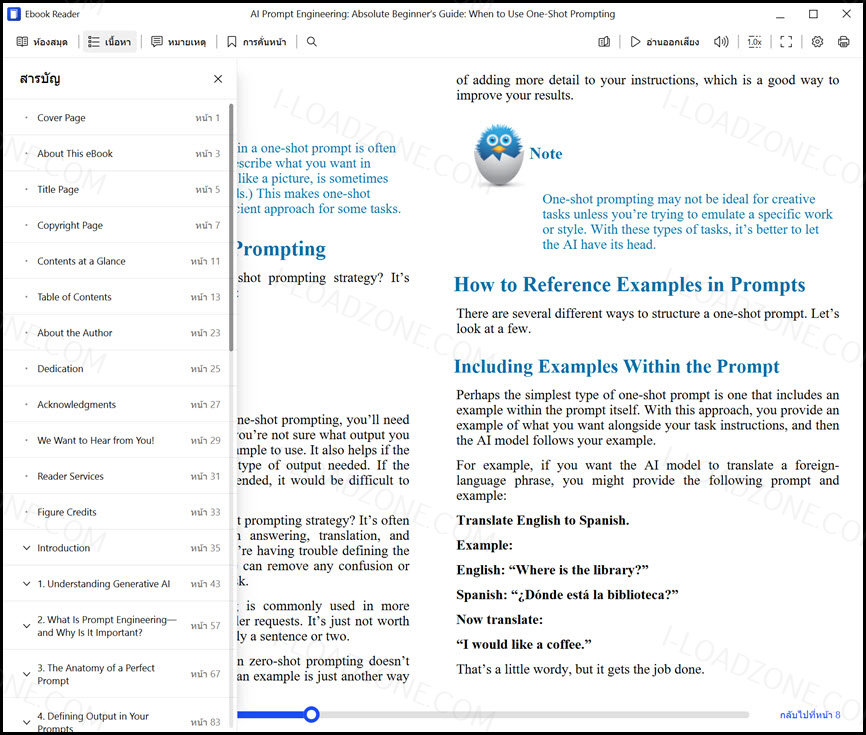Expand 1. Understanding Generative AI chevron
Screen dimensions: 866x735
(x=26, y=584)
